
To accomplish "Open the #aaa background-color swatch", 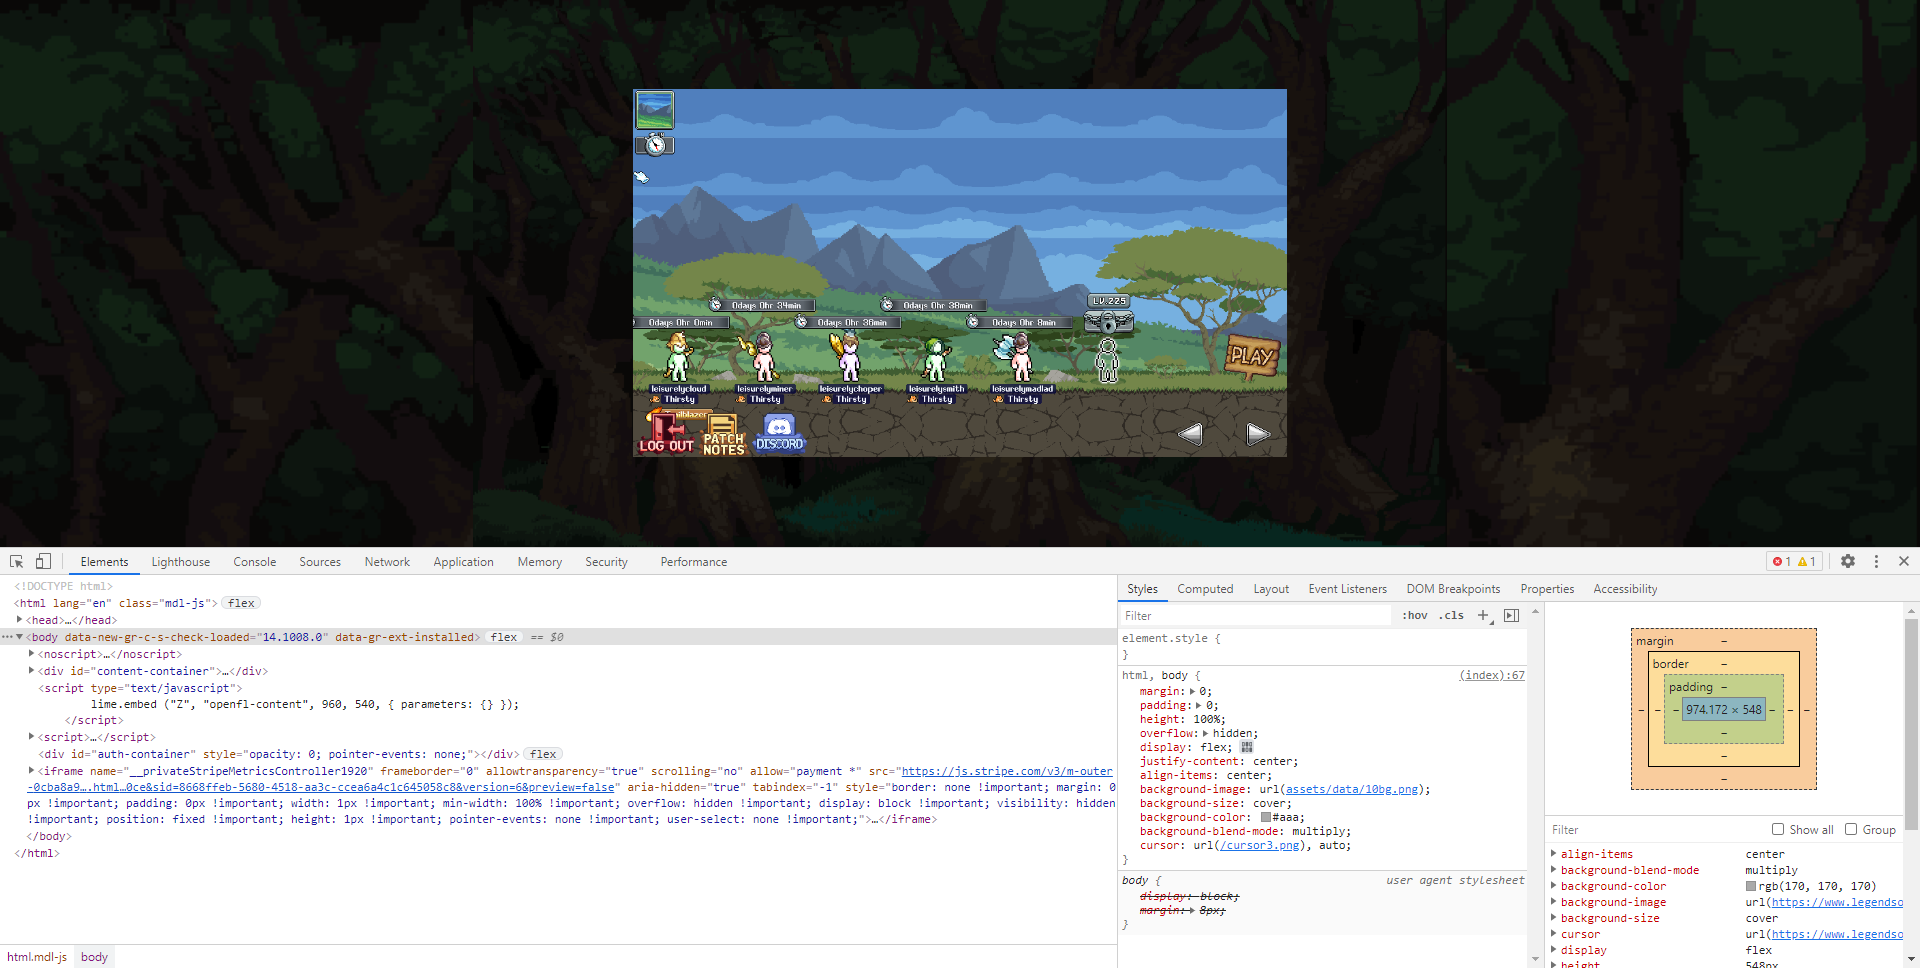I will (1265, 817).
